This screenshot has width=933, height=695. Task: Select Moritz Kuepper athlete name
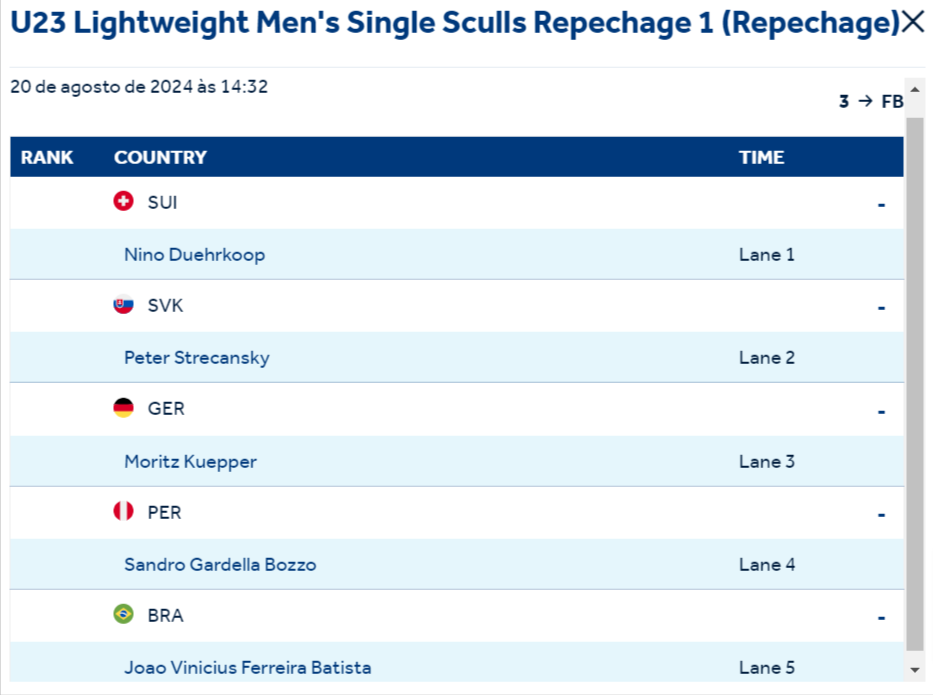tap(190, 462)
